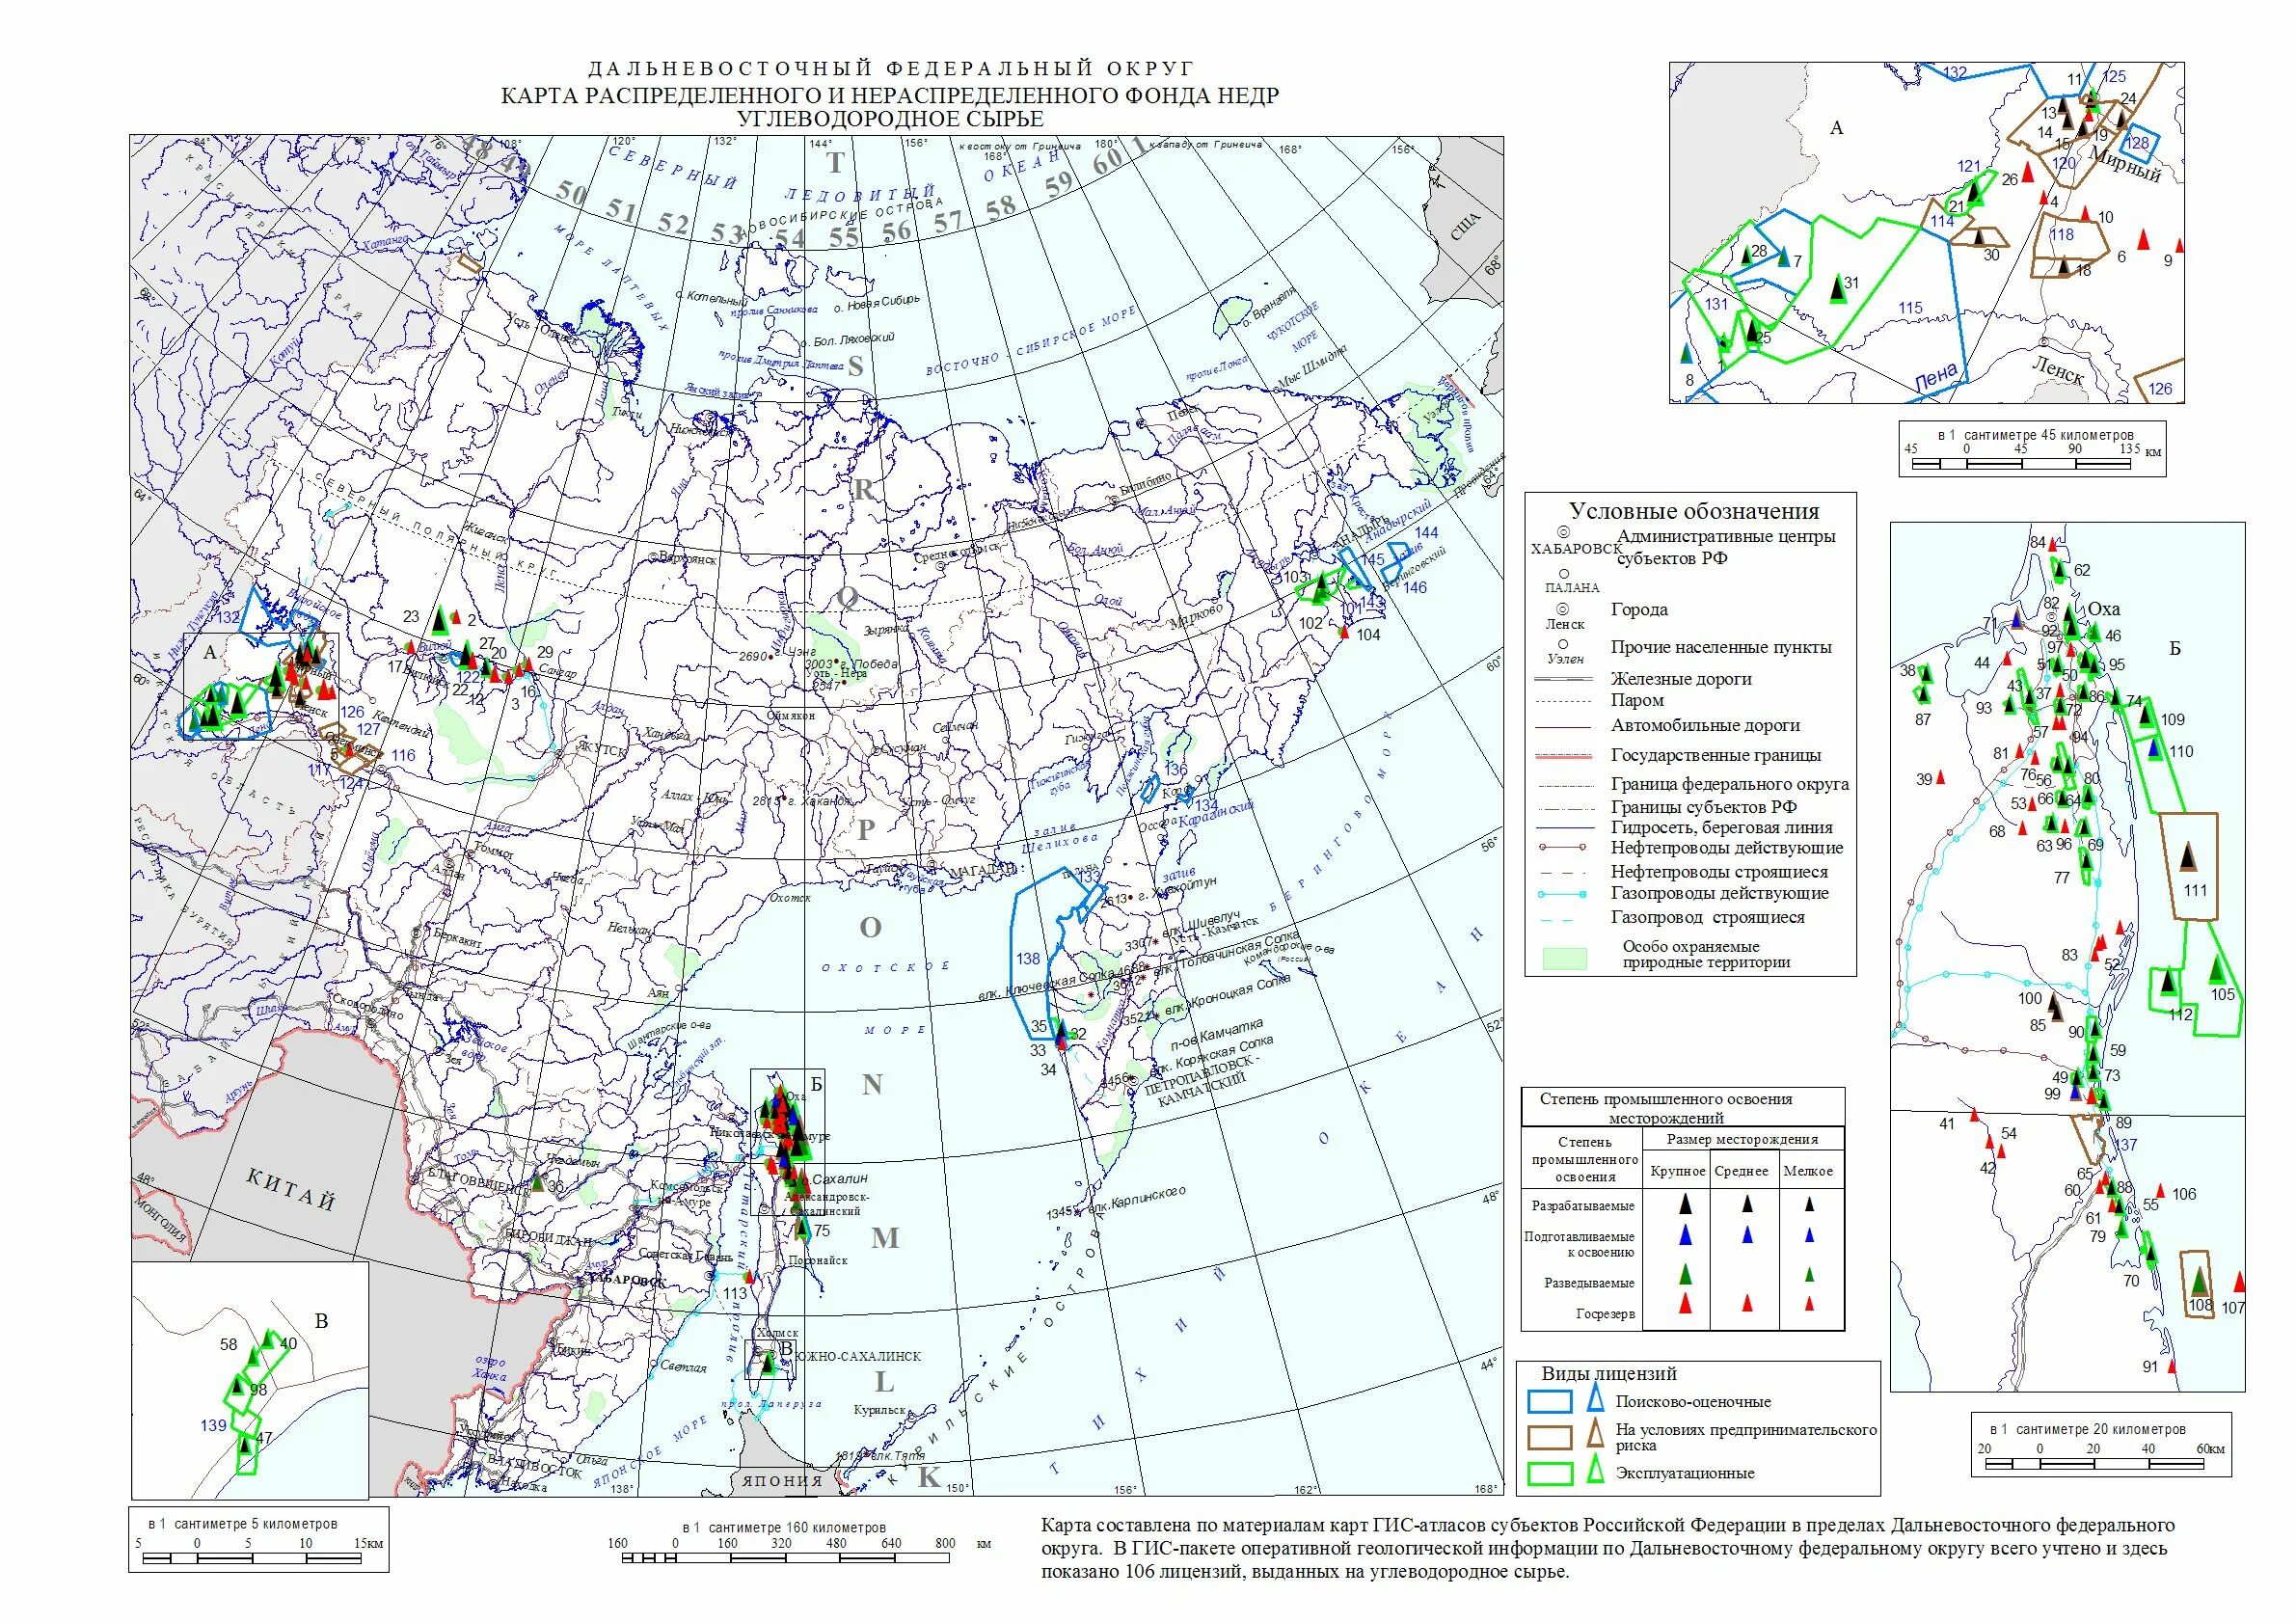Click the green Эксплуатационные rectangle symbol

pos(1552,1473)
